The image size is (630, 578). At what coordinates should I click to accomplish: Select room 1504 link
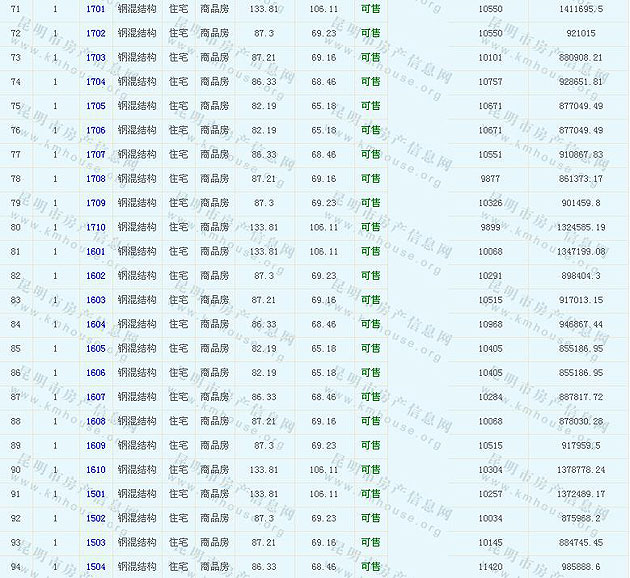point(96,567)
